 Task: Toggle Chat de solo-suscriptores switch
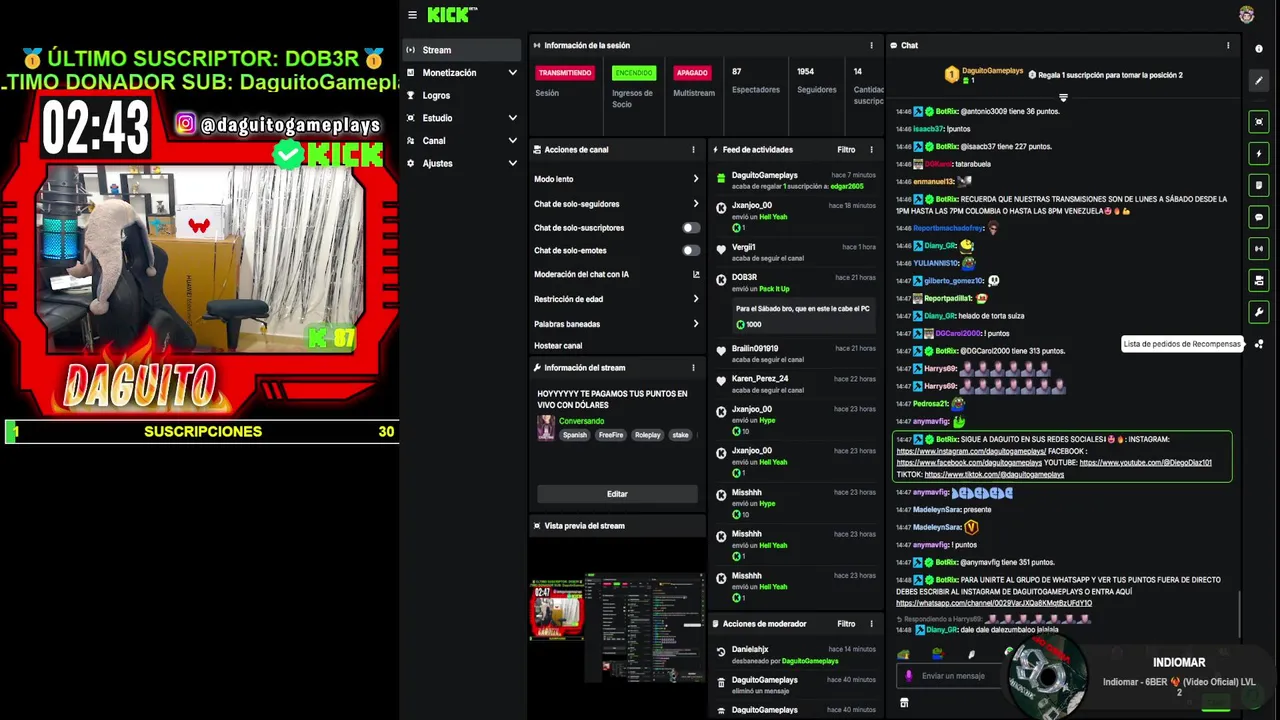(x=691, y=228)
